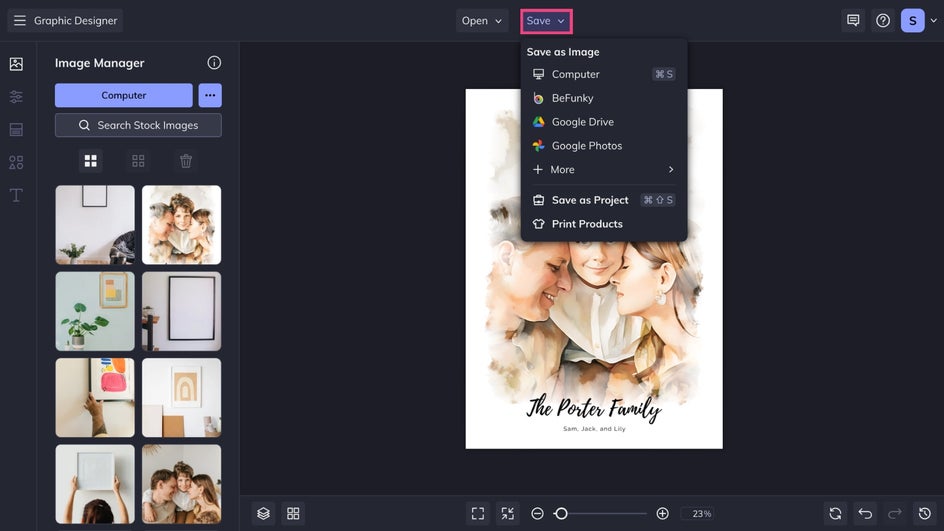Click The Porter Family text on canvas

tap(594, 409)
